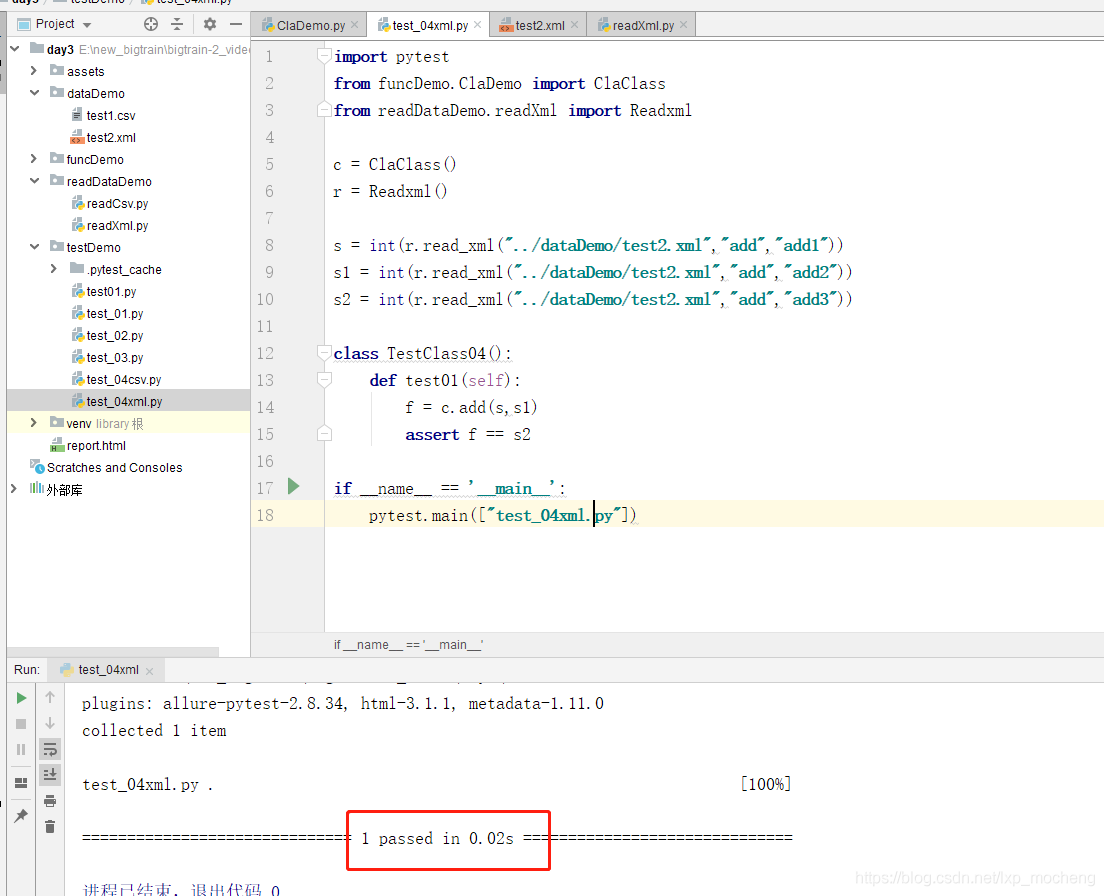
Task: Click the print icon in Run panel
Action: pyautogui.click(x=50, y=801)
